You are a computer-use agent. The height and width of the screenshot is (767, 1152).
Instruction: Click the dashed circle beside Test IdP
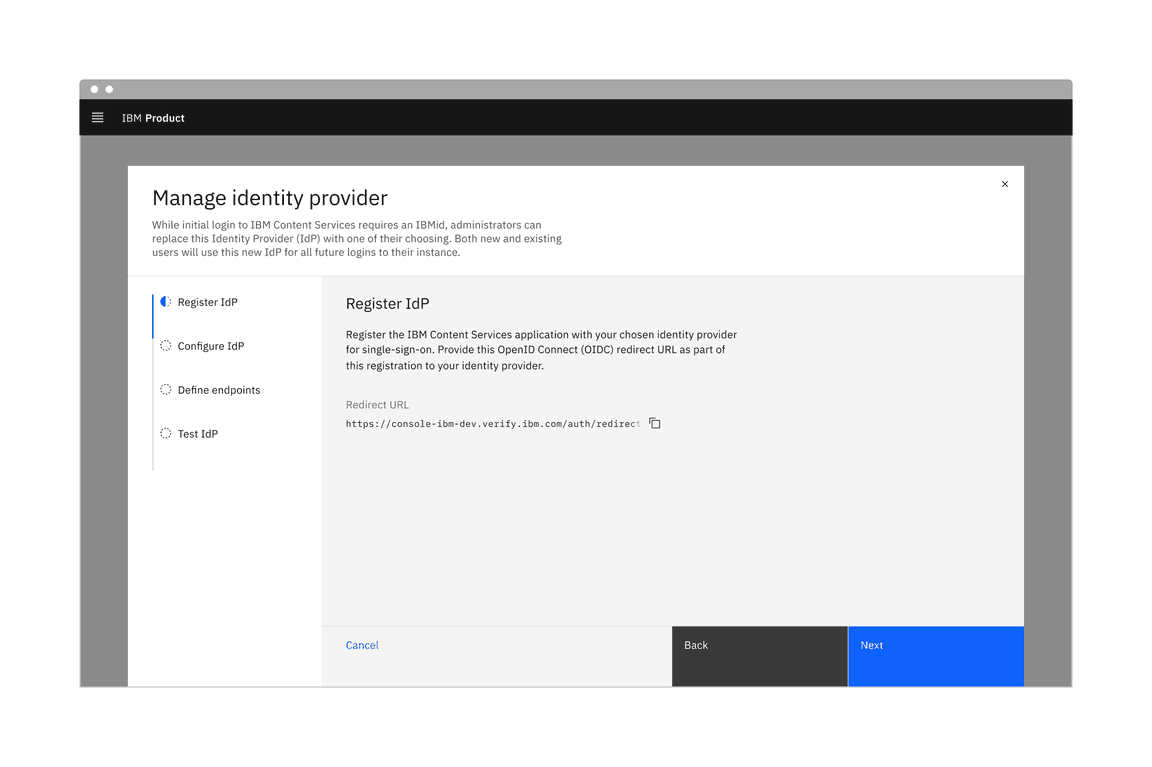166,434
